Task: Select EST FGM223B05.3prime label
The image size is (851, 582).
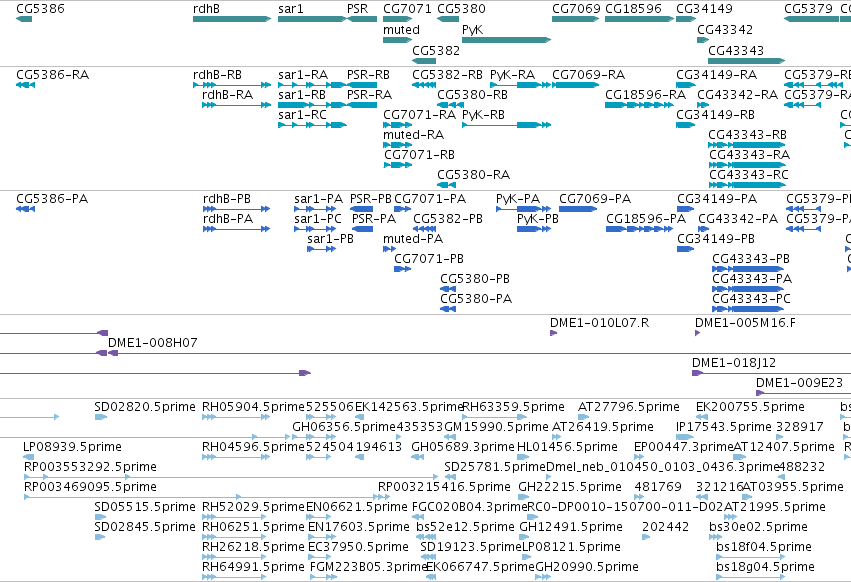Action: [369, 567]
